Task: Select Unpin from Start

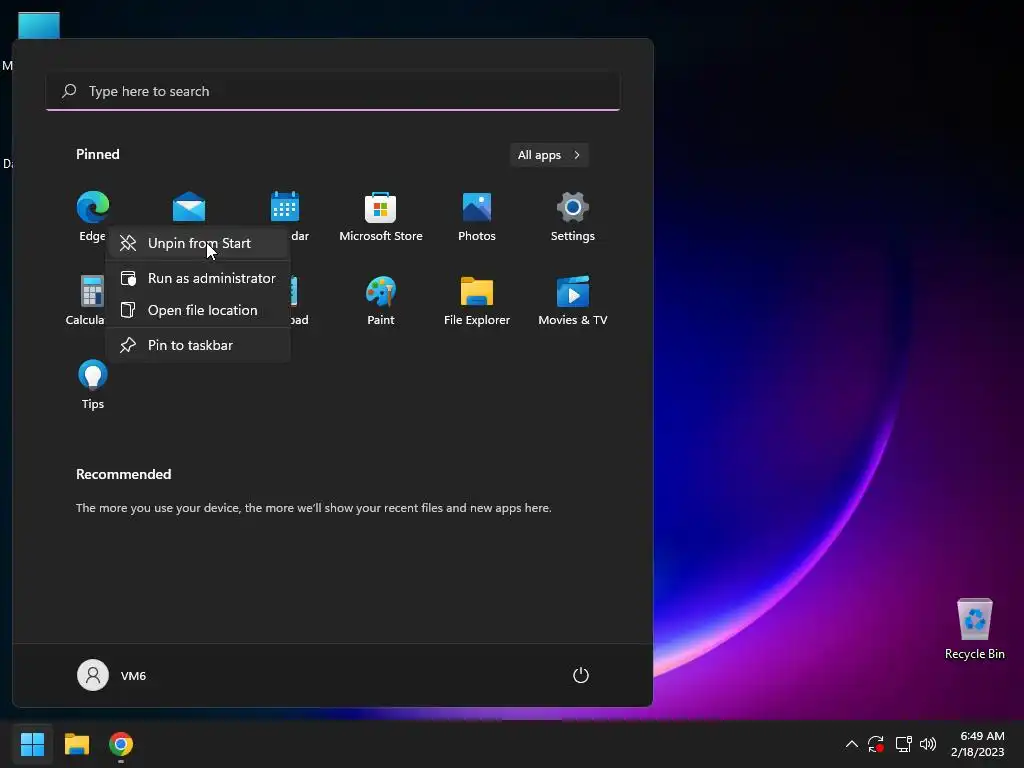Action: pyautogui.click(x=198, y=243)
